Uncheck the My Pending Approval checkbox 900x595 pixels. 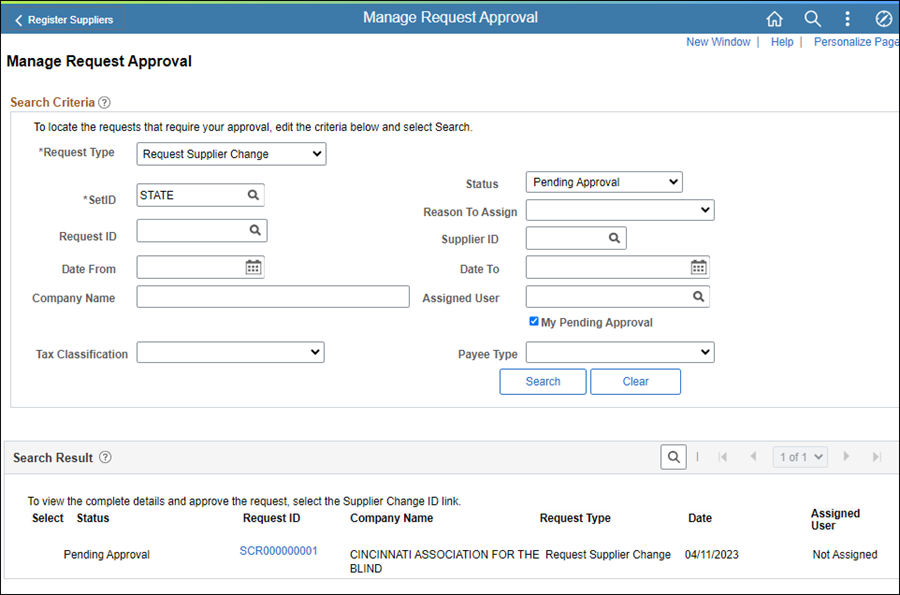(534, 321)
